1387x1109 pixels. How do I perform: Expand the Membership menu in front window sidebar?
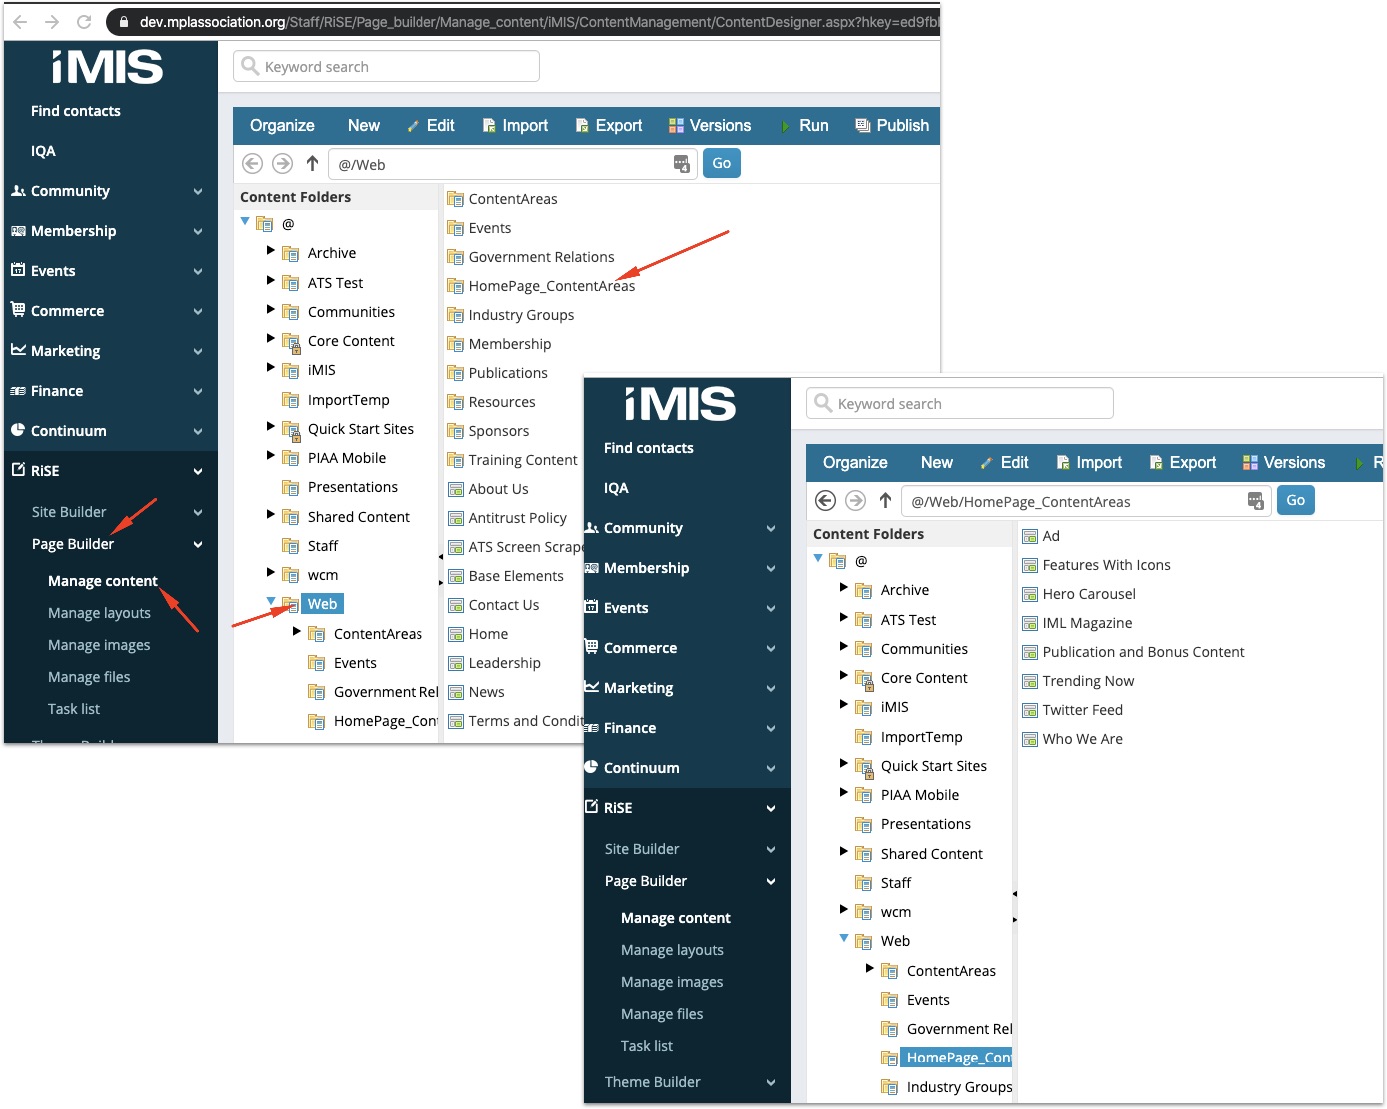(x=771, y=568)
